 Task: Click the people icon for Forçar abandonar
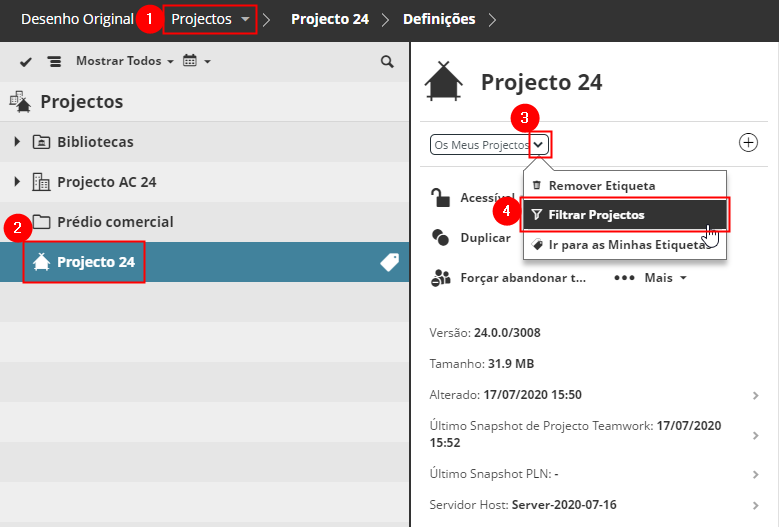441,278
